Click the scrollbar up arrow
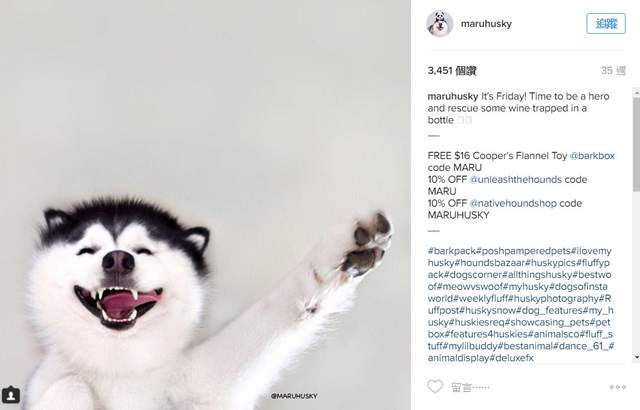Screen dimensions: 640x410 636,92
